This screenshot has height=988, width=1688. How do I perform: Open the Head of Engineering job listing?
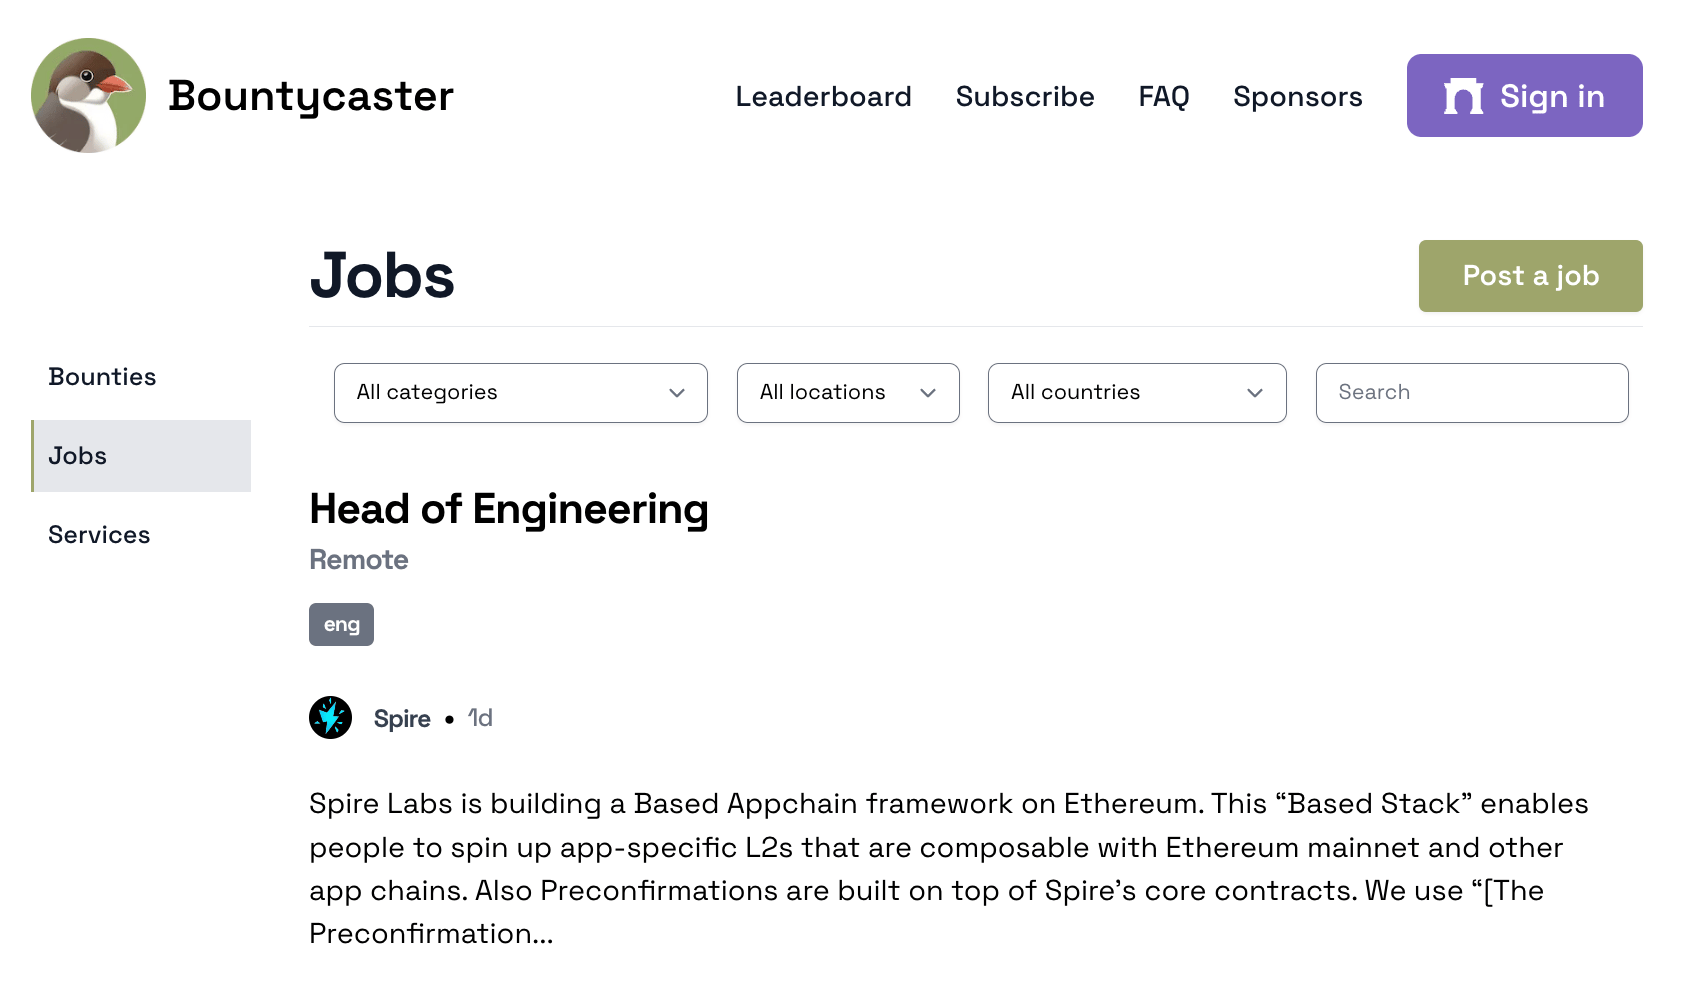509,509
